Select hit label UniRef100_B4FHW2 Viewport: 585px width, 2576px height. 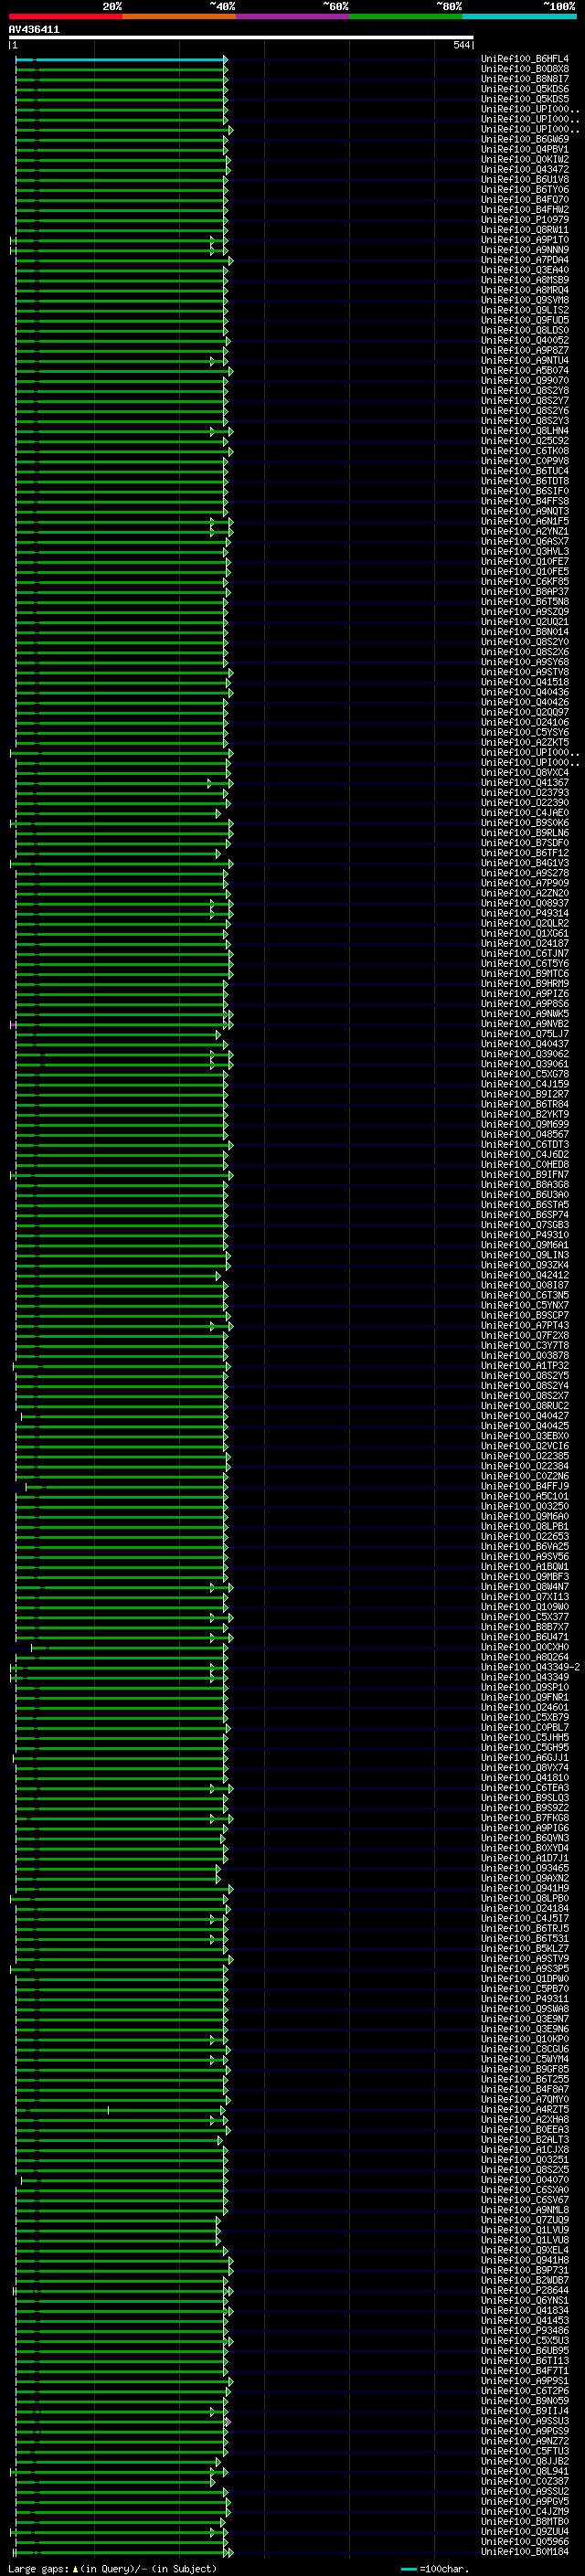[x=524, y=210]
